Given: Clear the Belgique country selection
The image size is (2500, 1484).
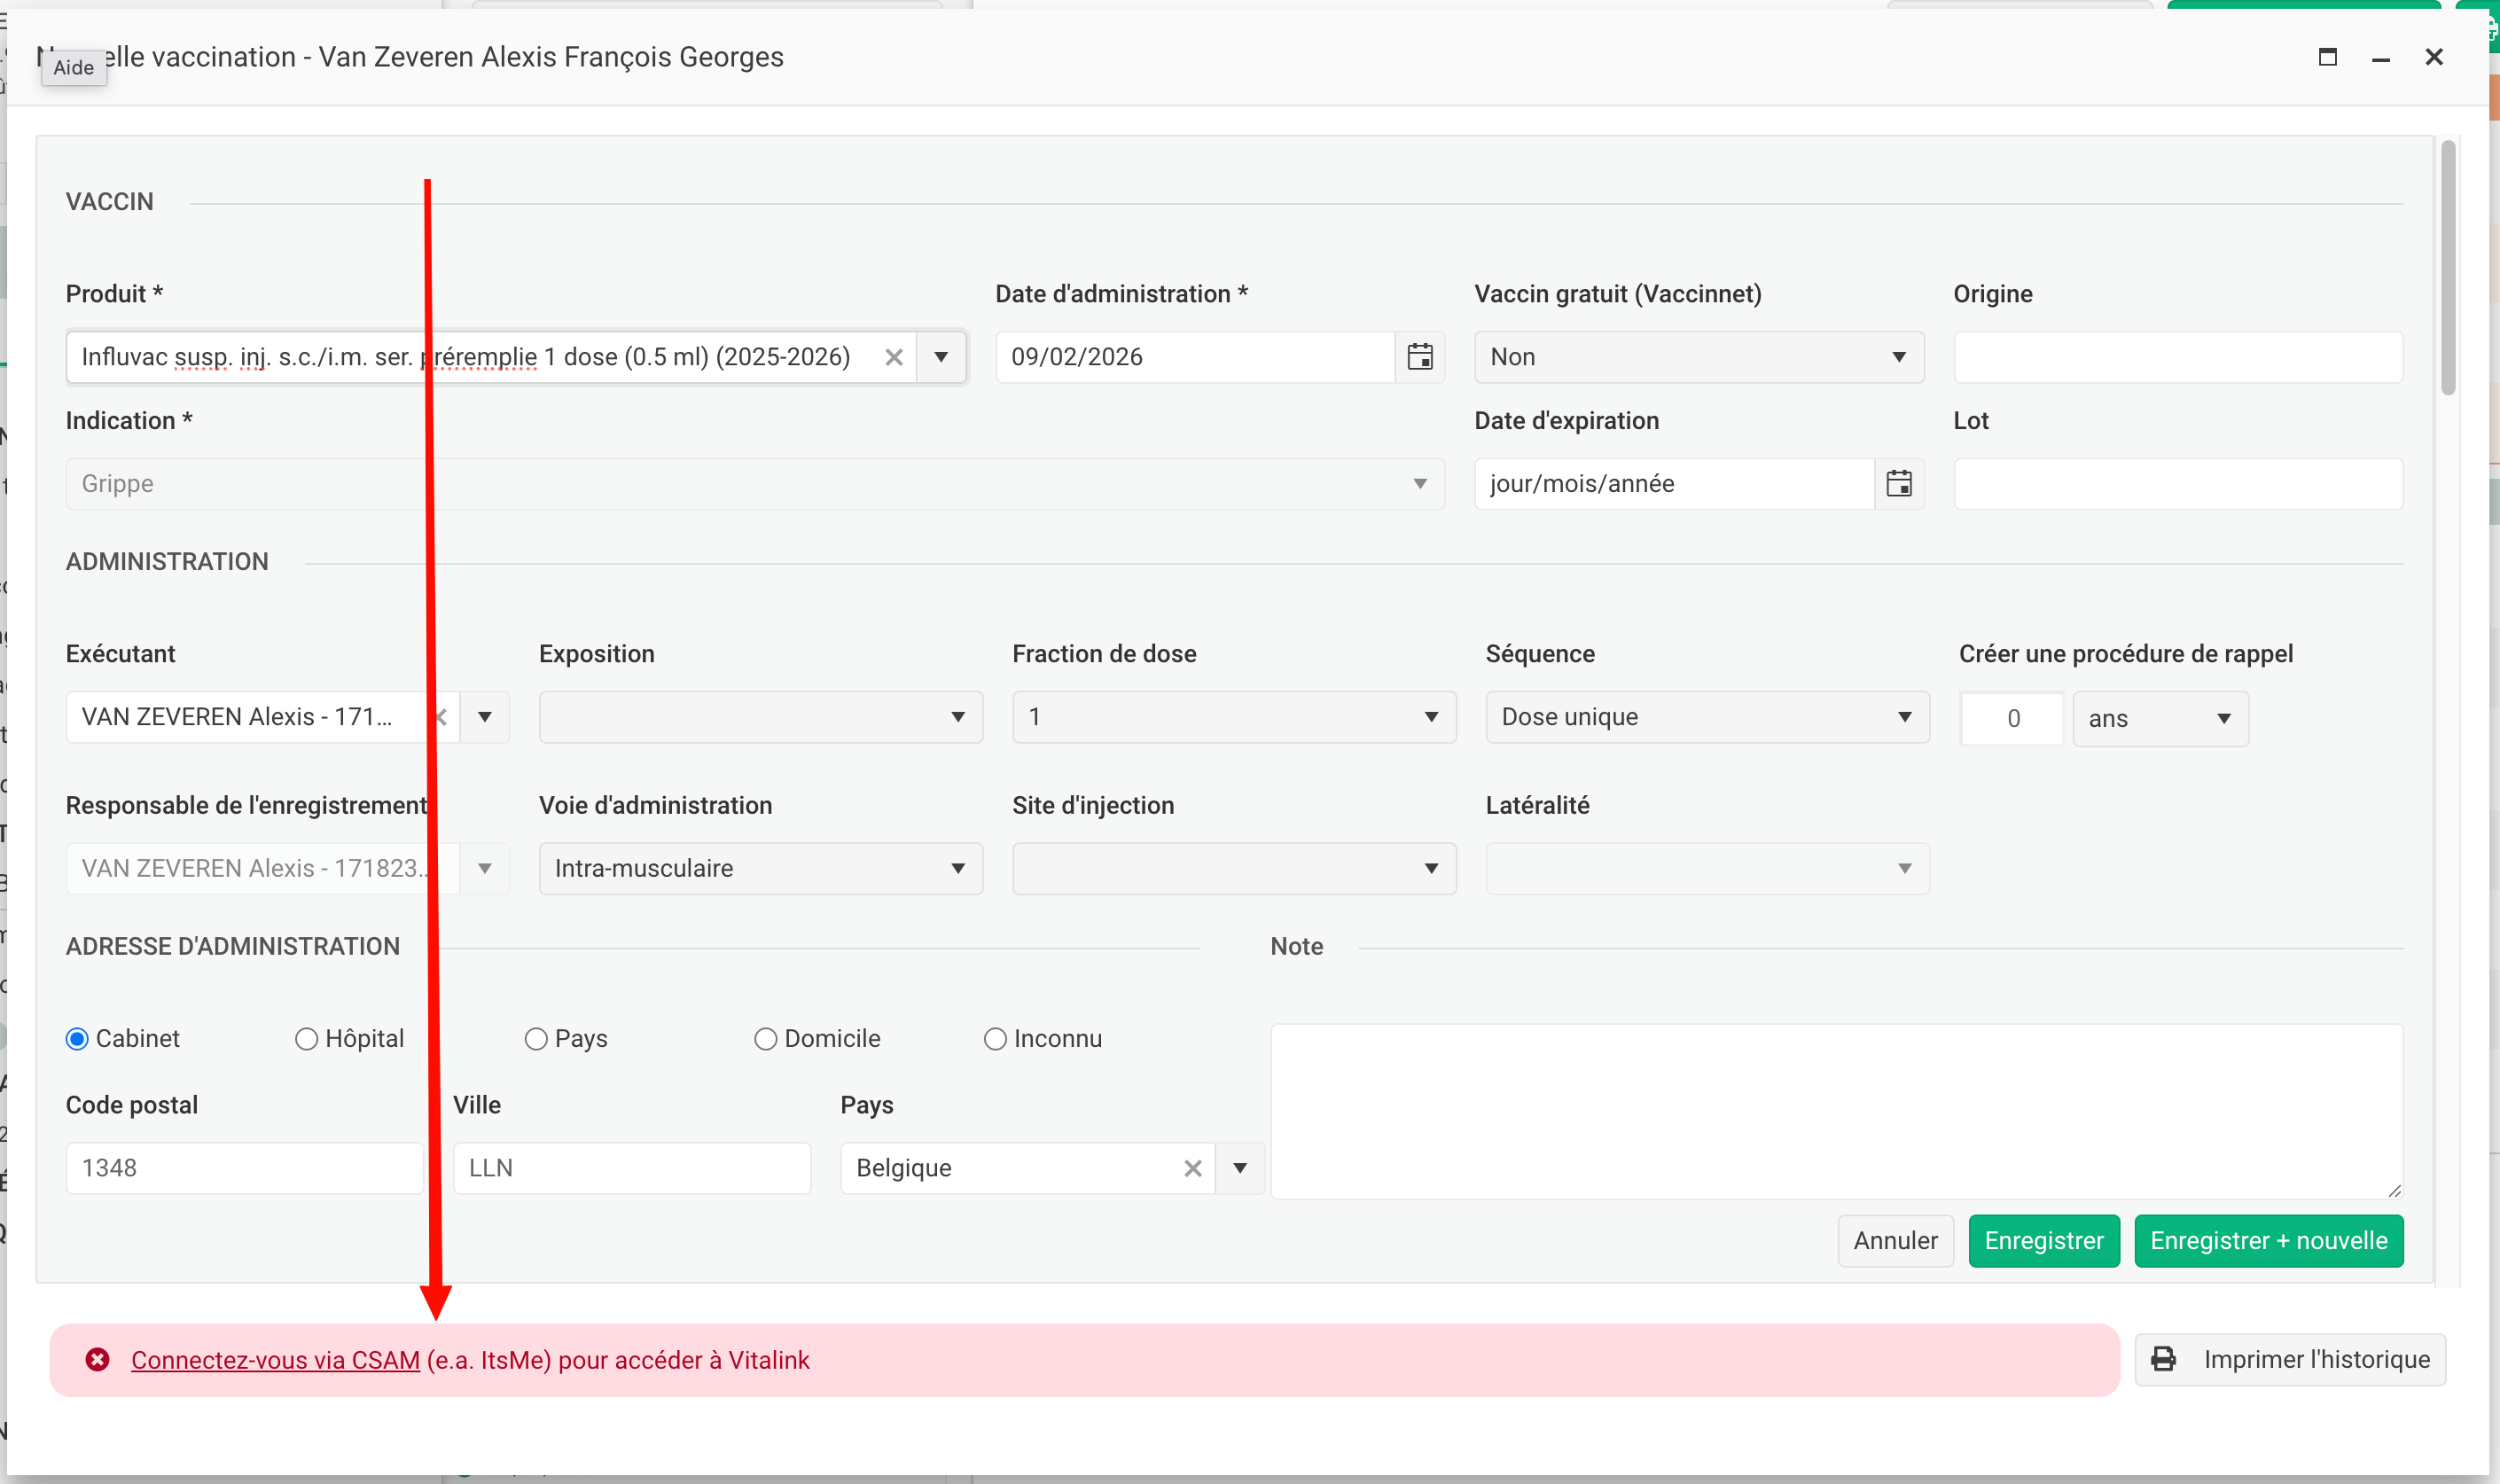Looking at the screenshot, I should [1192, 1168].
